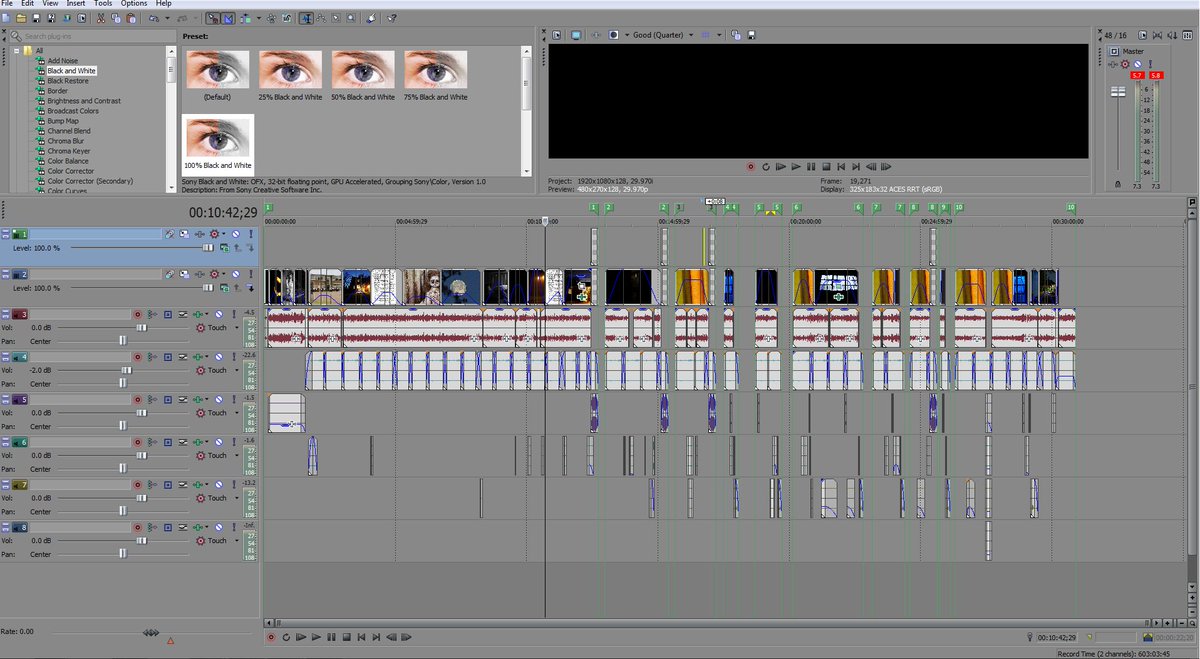Click the Search plug-ins input field

[95, 36]
